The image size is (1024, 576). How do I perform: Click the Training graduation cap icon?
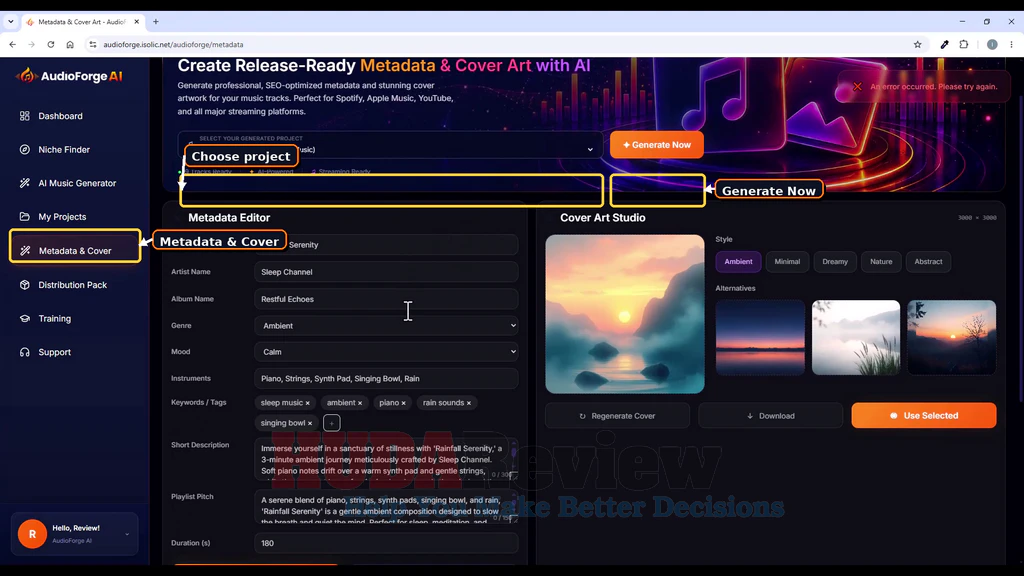click(25, 319)
